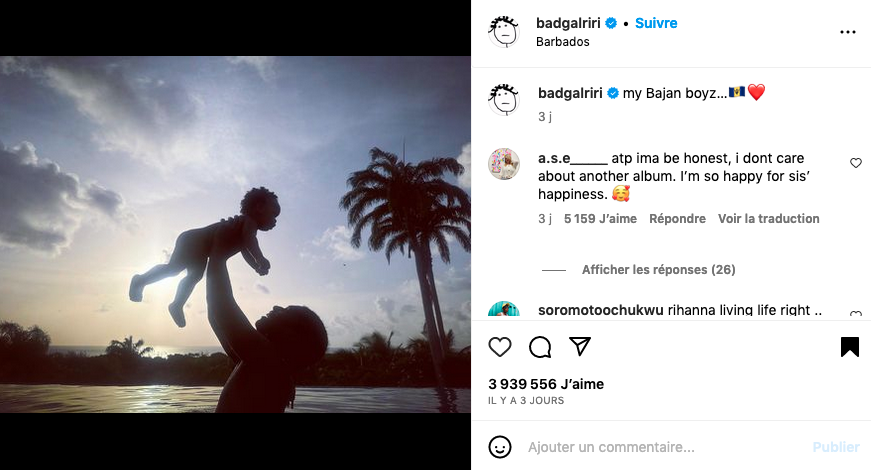Open the comment bubble icon
The image size is (871, 470).
540,347
